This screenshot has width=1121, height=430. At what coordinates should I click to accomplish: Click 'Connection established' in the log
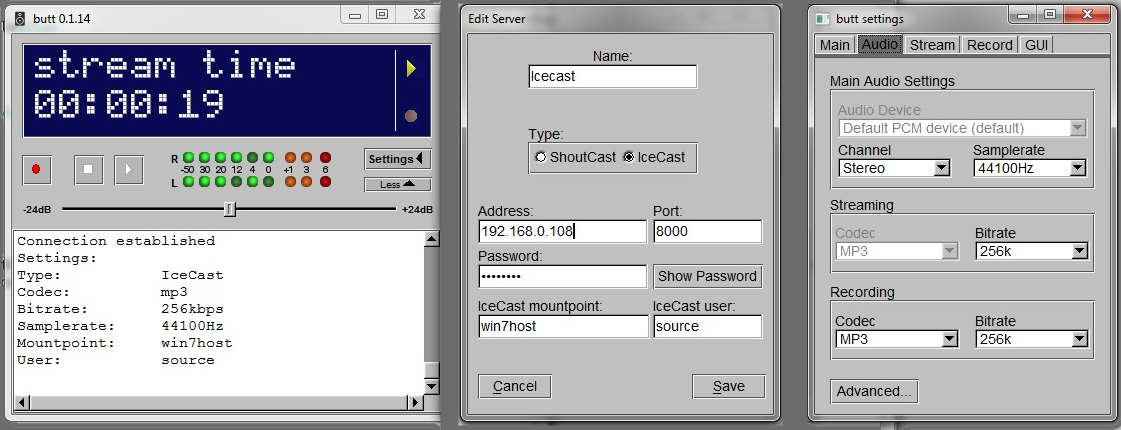116,241
